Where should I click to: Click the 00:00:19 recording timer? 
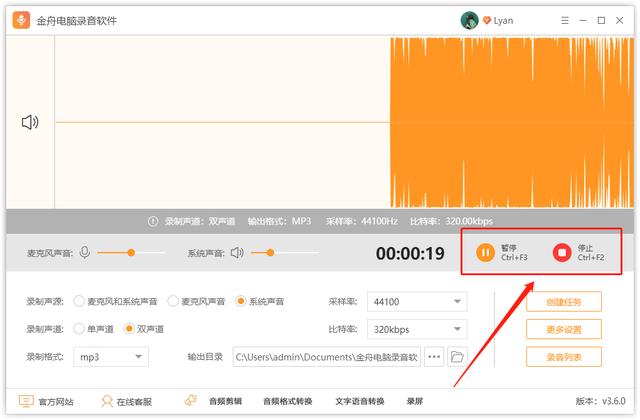[410, 253]
